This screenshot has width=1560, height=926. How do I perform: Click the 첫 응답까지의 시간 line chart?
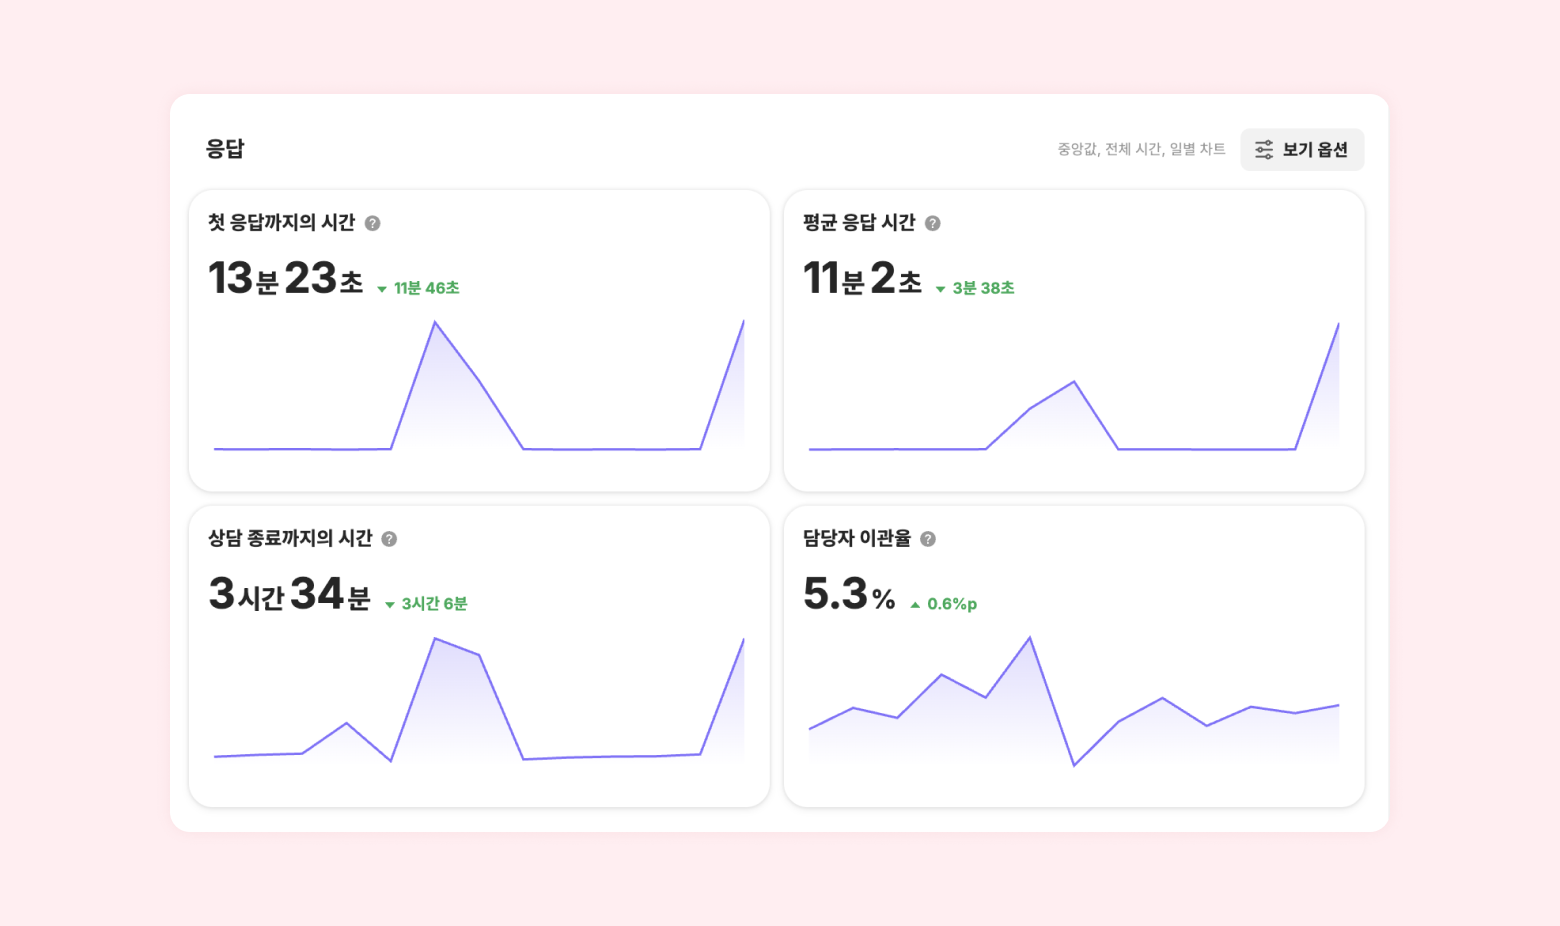(479, 385)
